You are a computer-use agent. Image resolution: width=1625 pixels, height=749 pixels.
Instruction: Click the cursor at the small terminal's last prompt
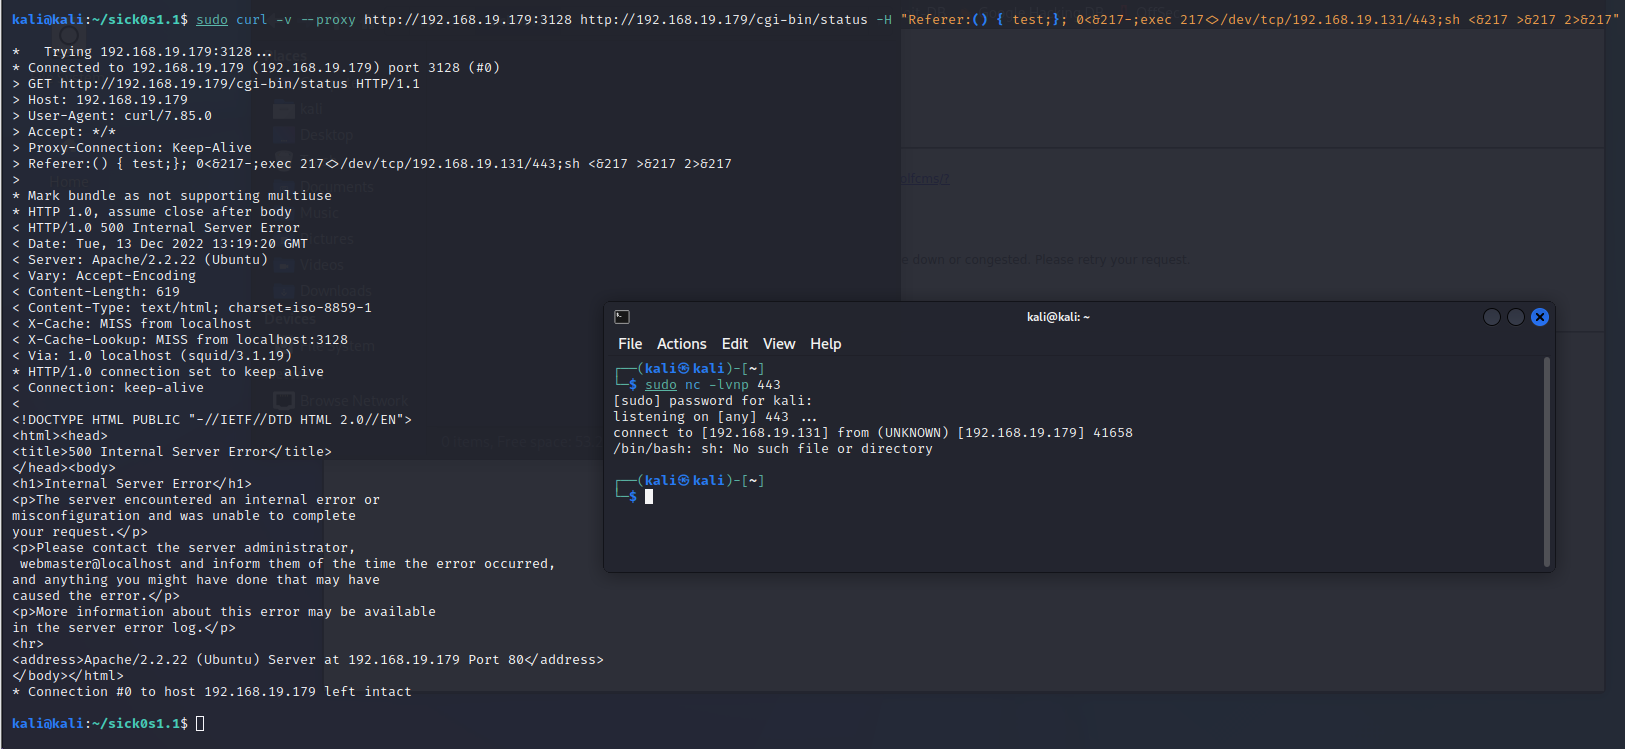coord(649,497)
